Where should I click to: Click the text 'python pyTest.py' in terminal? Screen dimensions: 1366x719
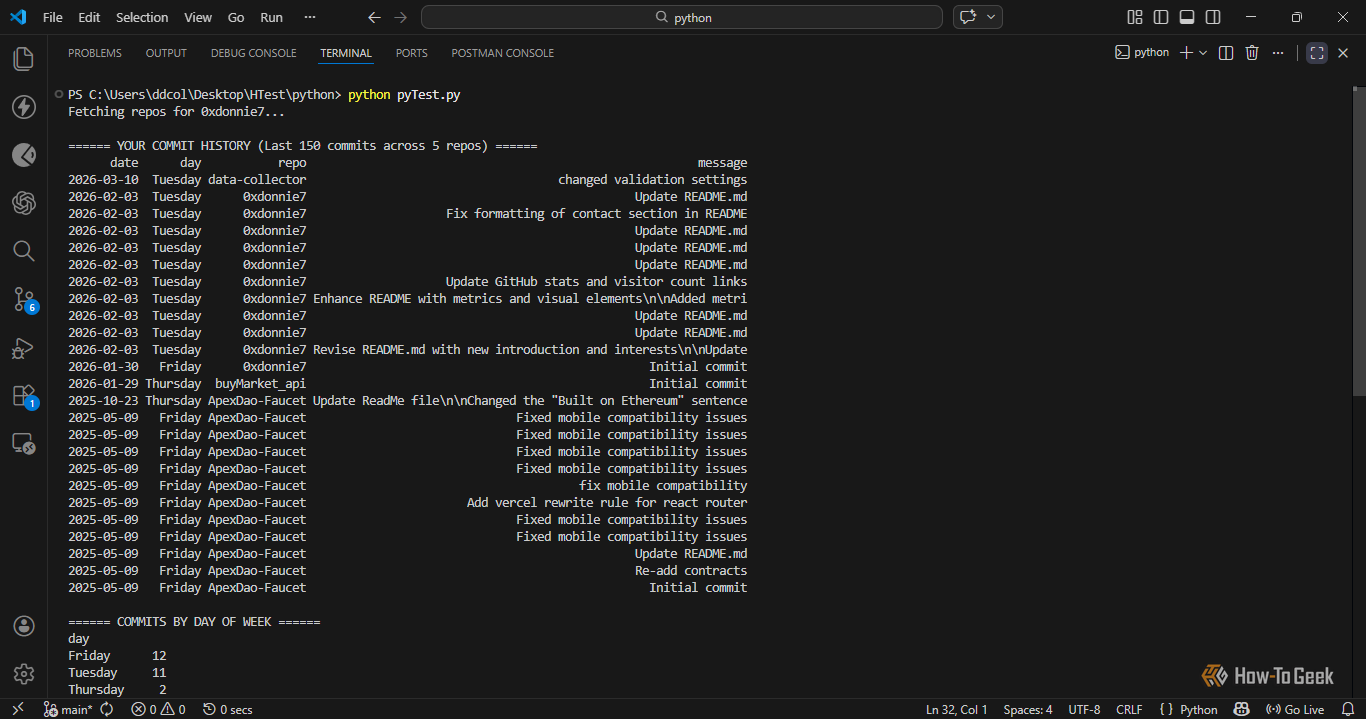click(404, 94)
